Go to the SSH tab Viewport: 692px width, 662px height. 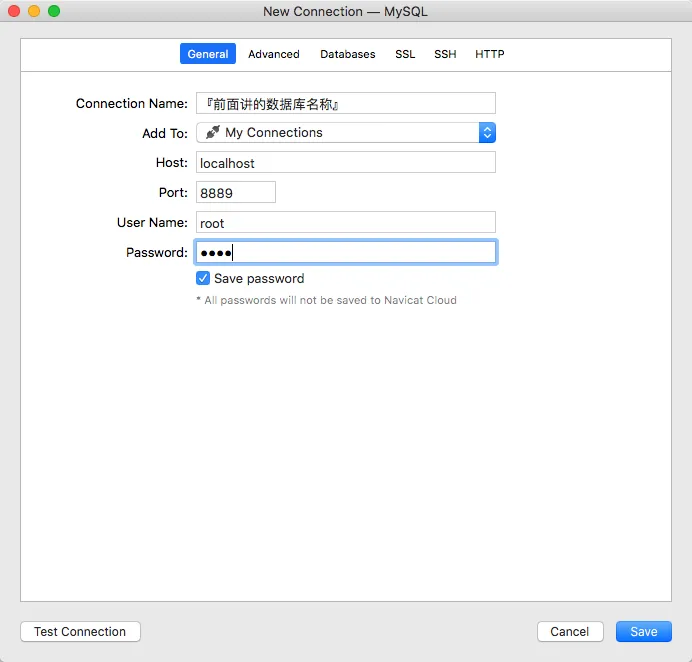(445, 54)
